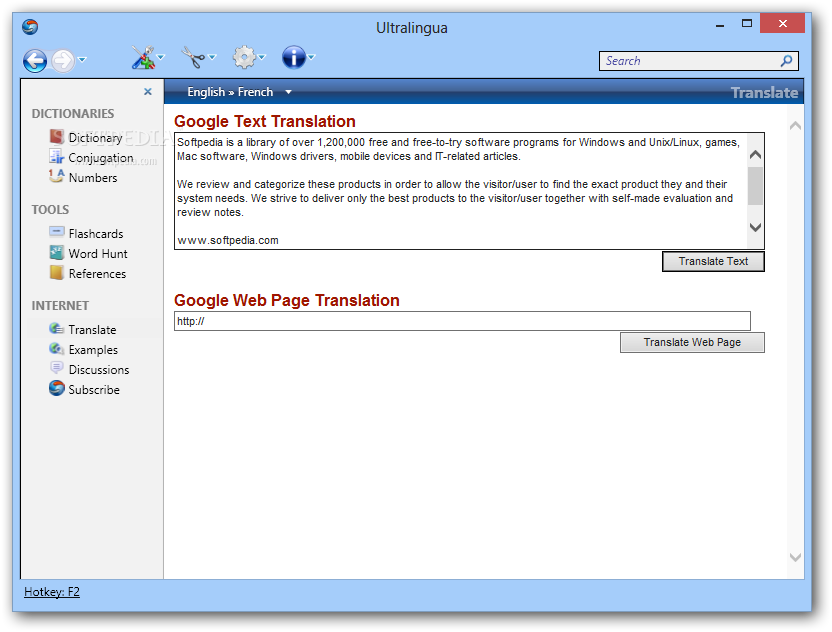Click the Examples globe-search icon
The image size is (832, 632).
tap(57, 349)
